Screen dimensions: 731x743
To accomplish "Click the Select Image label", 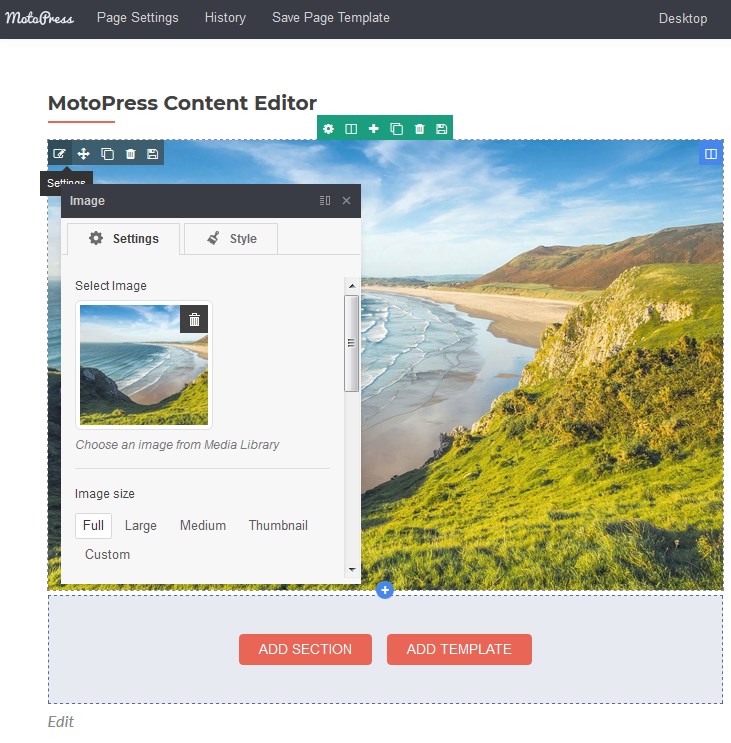I will [111, 286].
